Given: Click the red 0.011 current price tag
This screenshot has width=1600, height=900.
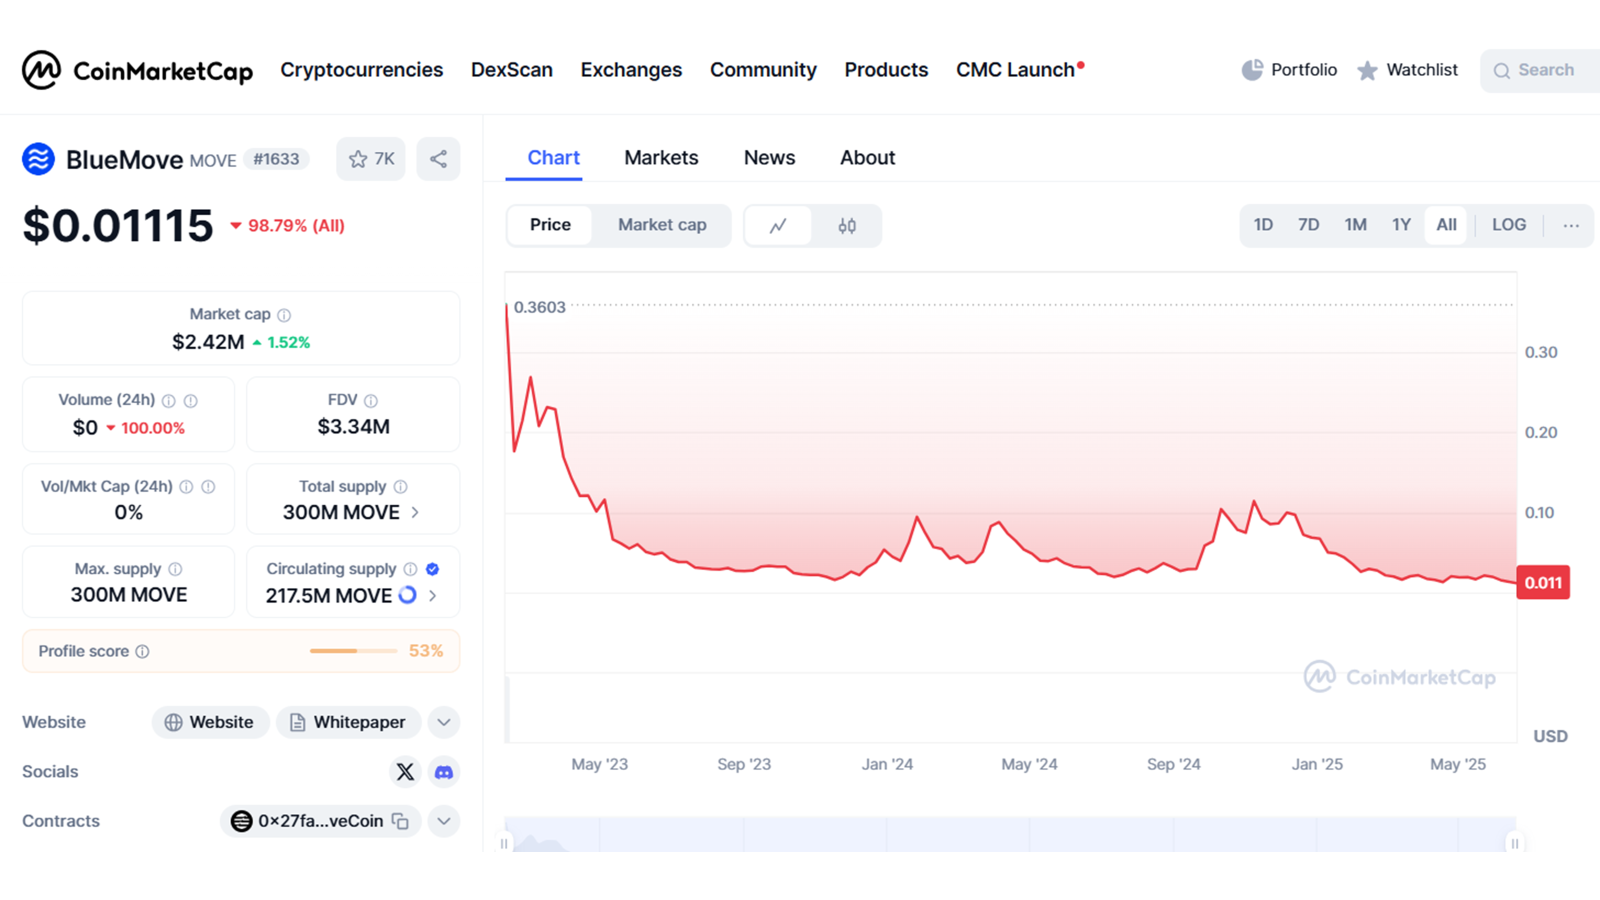Looking at the screenshot, I should [1543, 583].
